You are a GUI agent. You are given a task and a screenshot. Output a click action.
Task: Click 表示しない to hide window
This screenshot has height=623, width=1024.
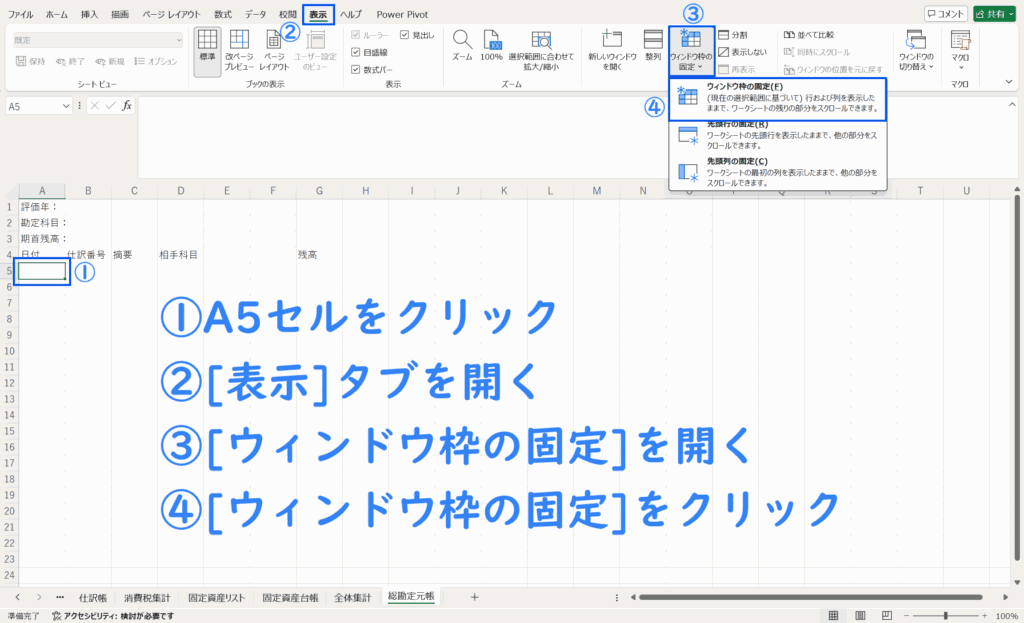coord(743,52)
